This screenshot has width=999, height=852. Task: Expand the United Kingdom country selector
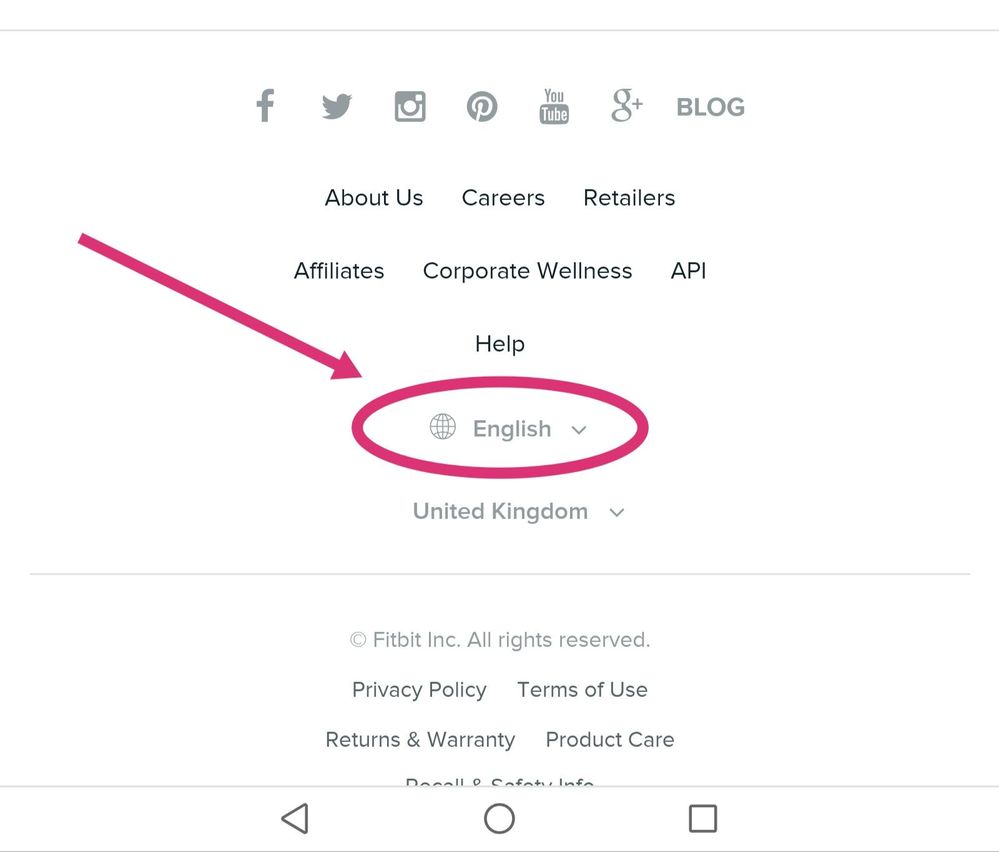pyautogui.click(x=519, y=512)
